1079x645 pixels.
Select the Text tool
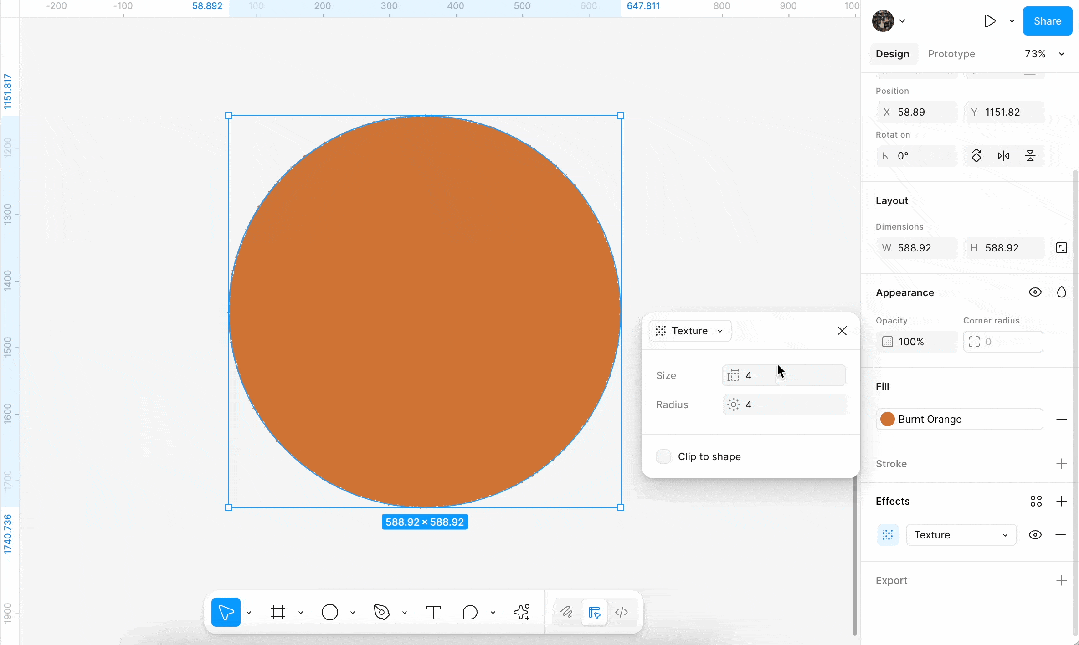tap(434, 612)
